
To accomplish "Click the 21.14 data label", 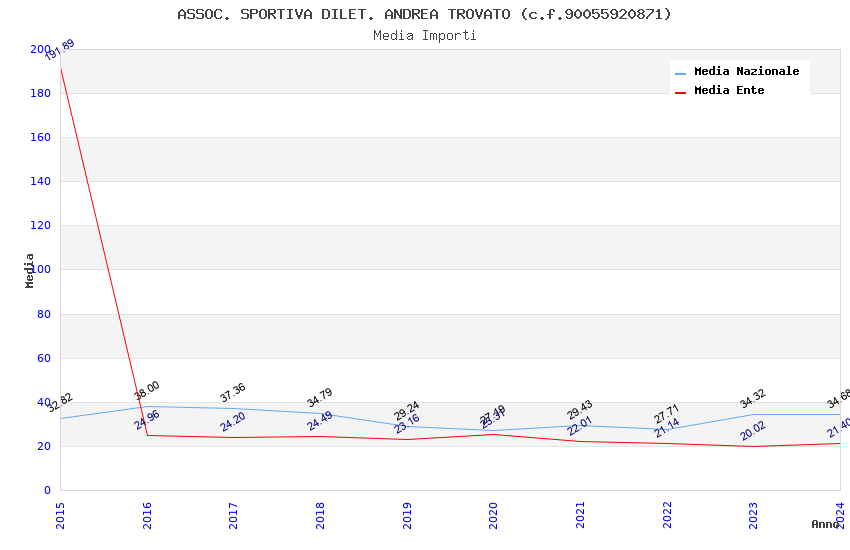I will (667, 428).
